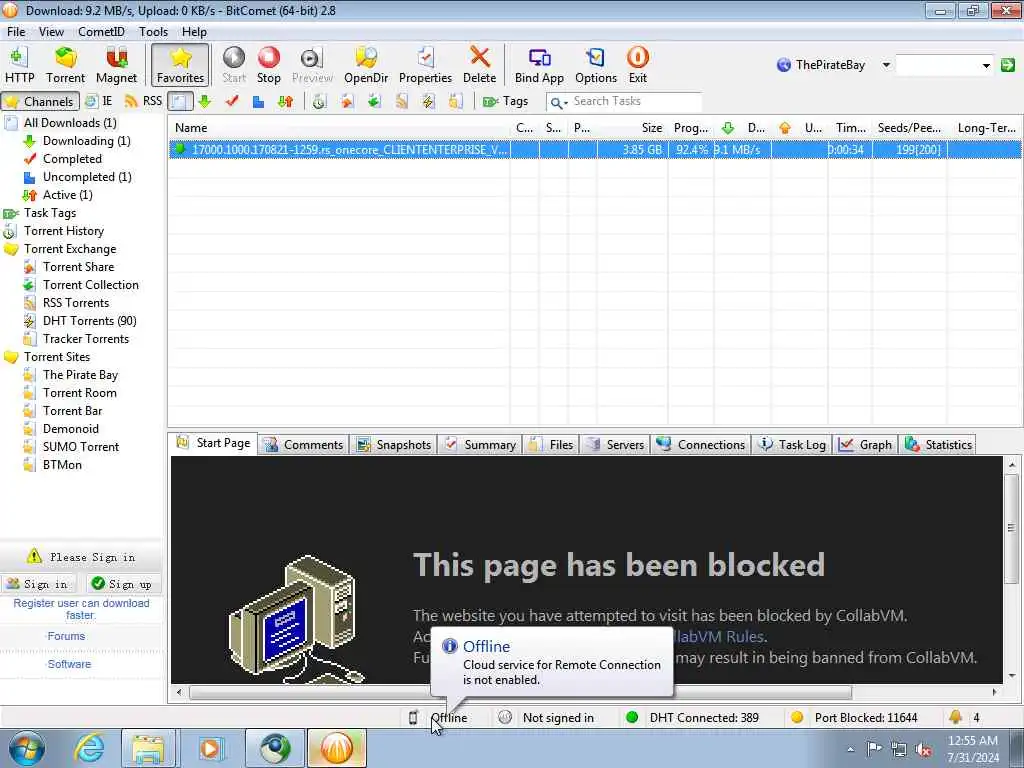Toggle the blue Uncompleted filter icon
The height and width of the screenshot is (768, 1024).
click(x=259, y=101)
